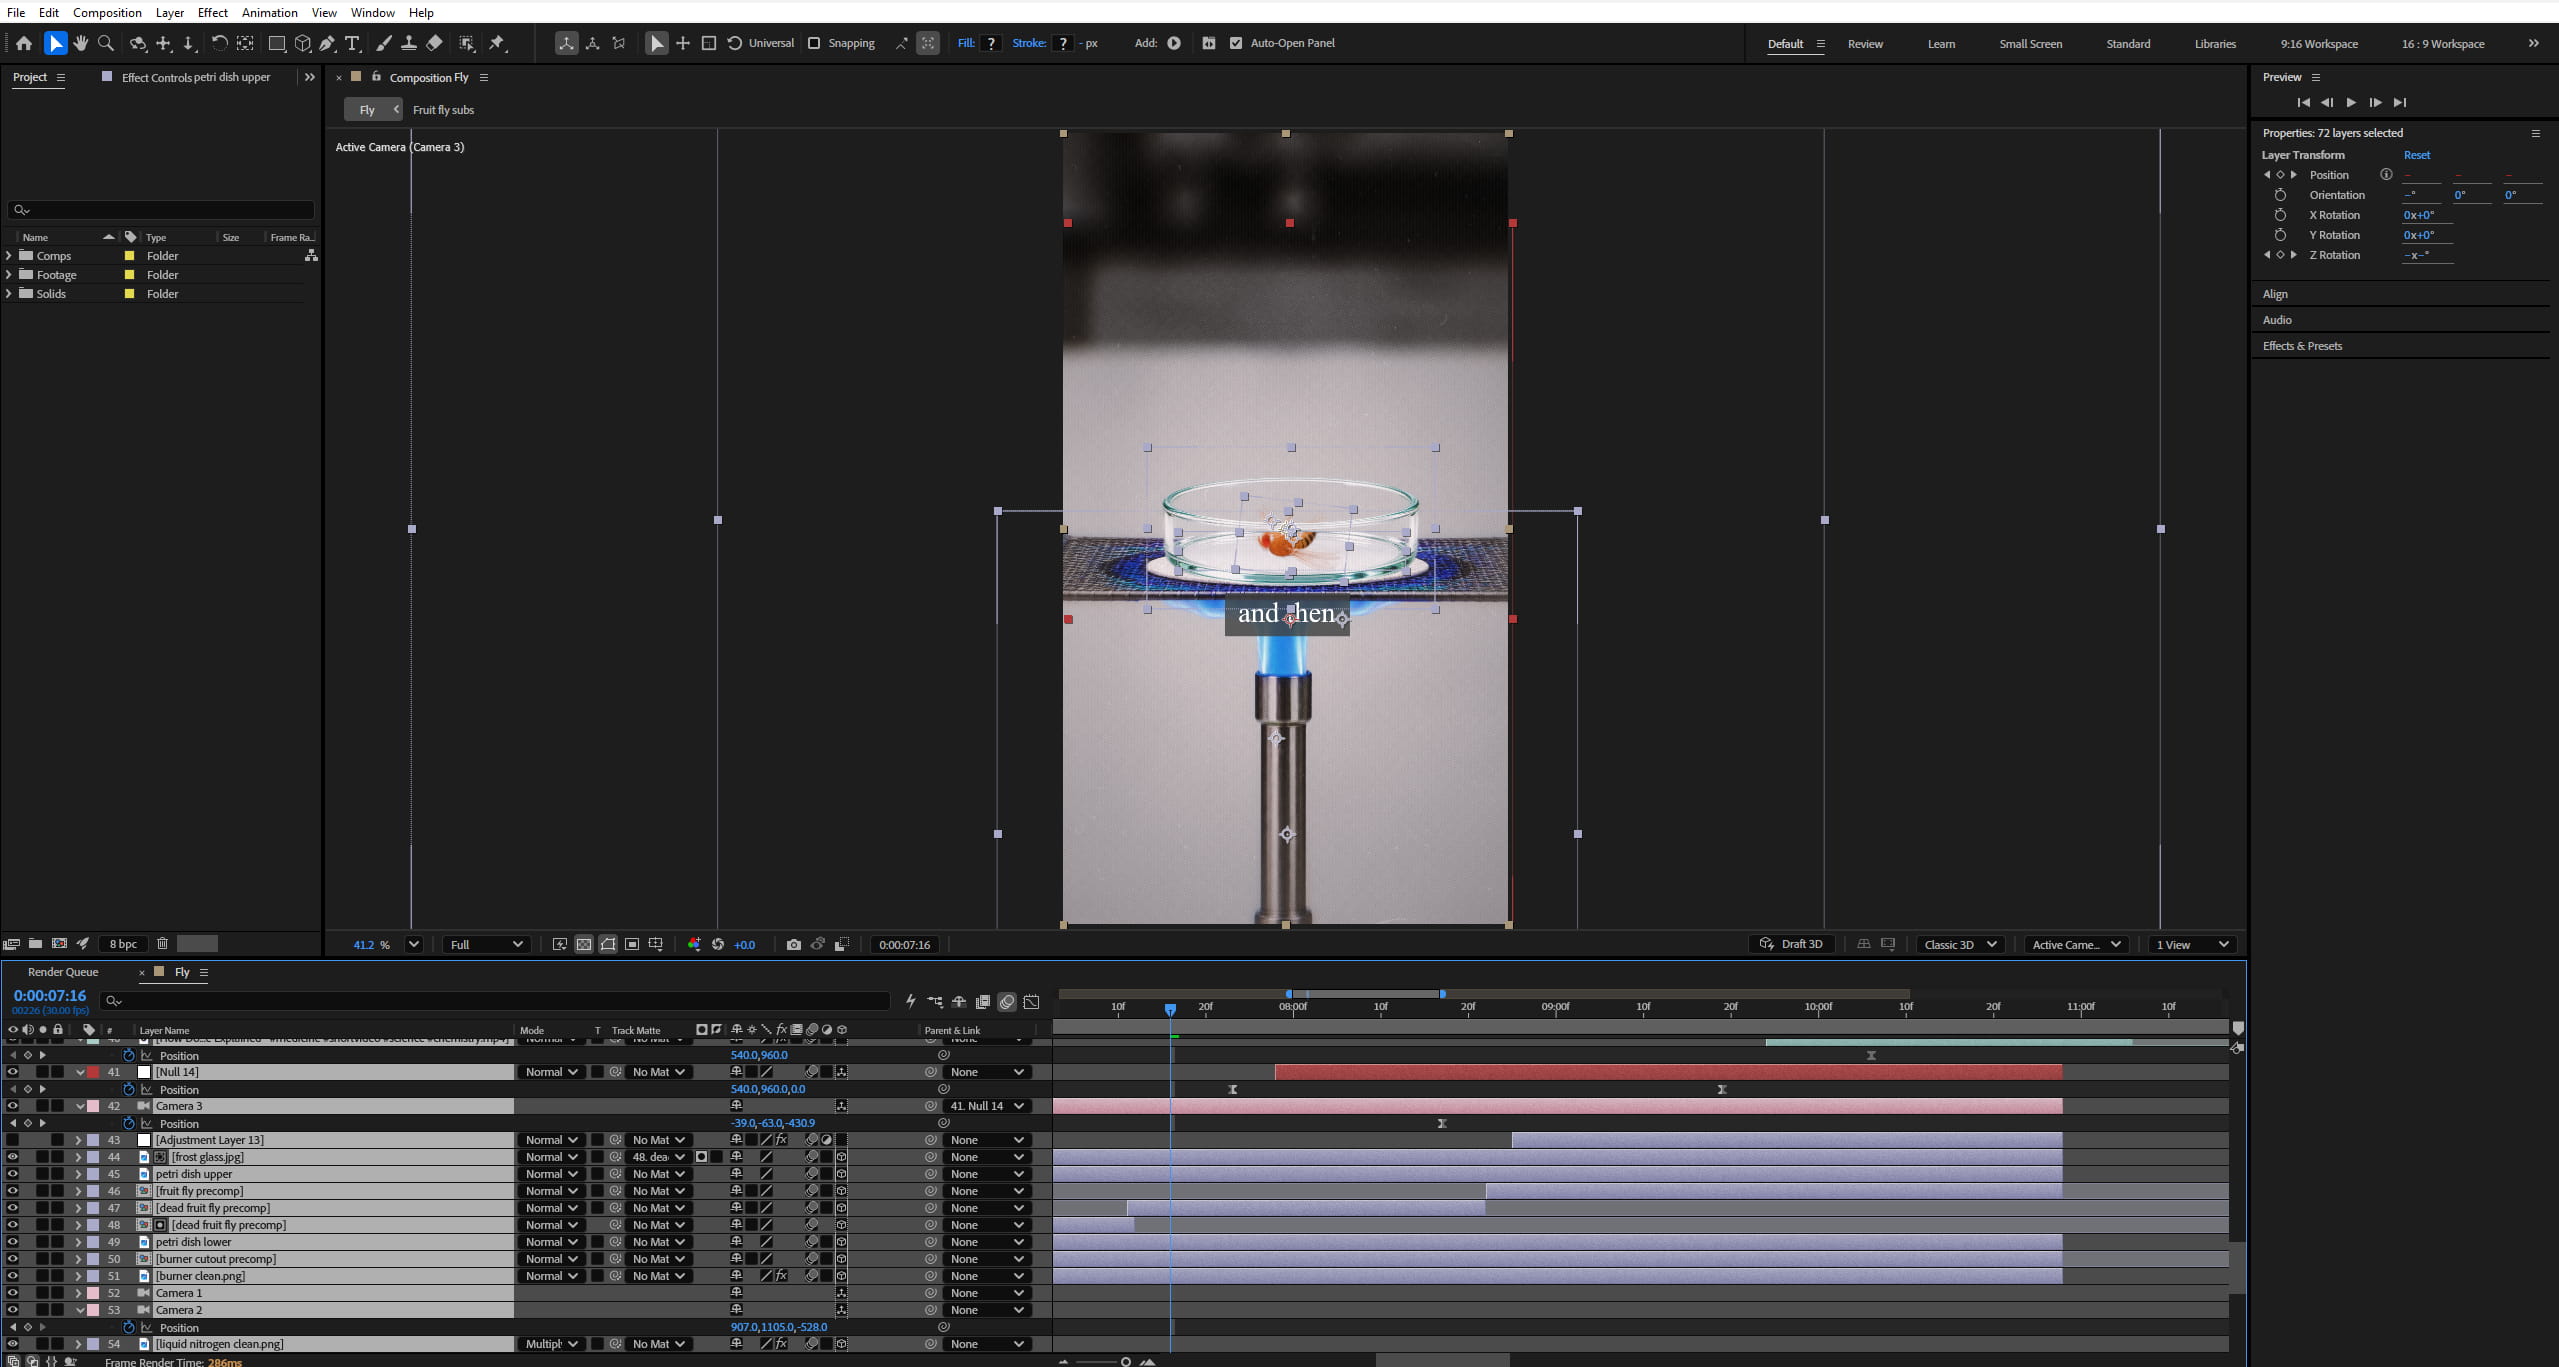2559x1367 pixels.
Task: Select the Horizontal Type tool
Action: pos(352,43)
